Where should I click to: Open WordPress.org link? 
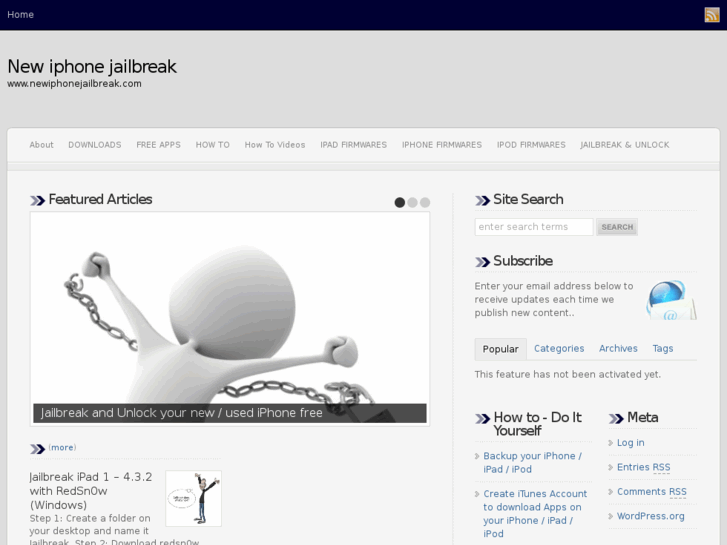pyautogui.click(x=650, y=516)
